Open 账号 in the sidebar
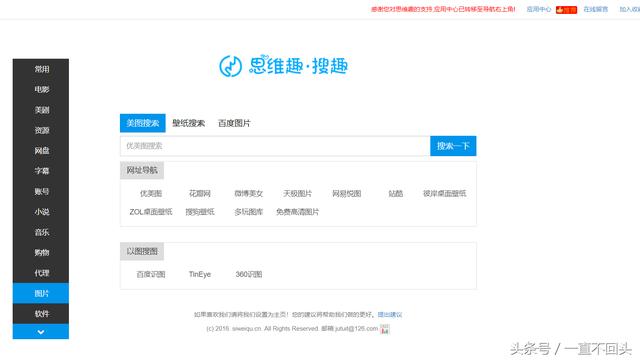 point(41,191)
